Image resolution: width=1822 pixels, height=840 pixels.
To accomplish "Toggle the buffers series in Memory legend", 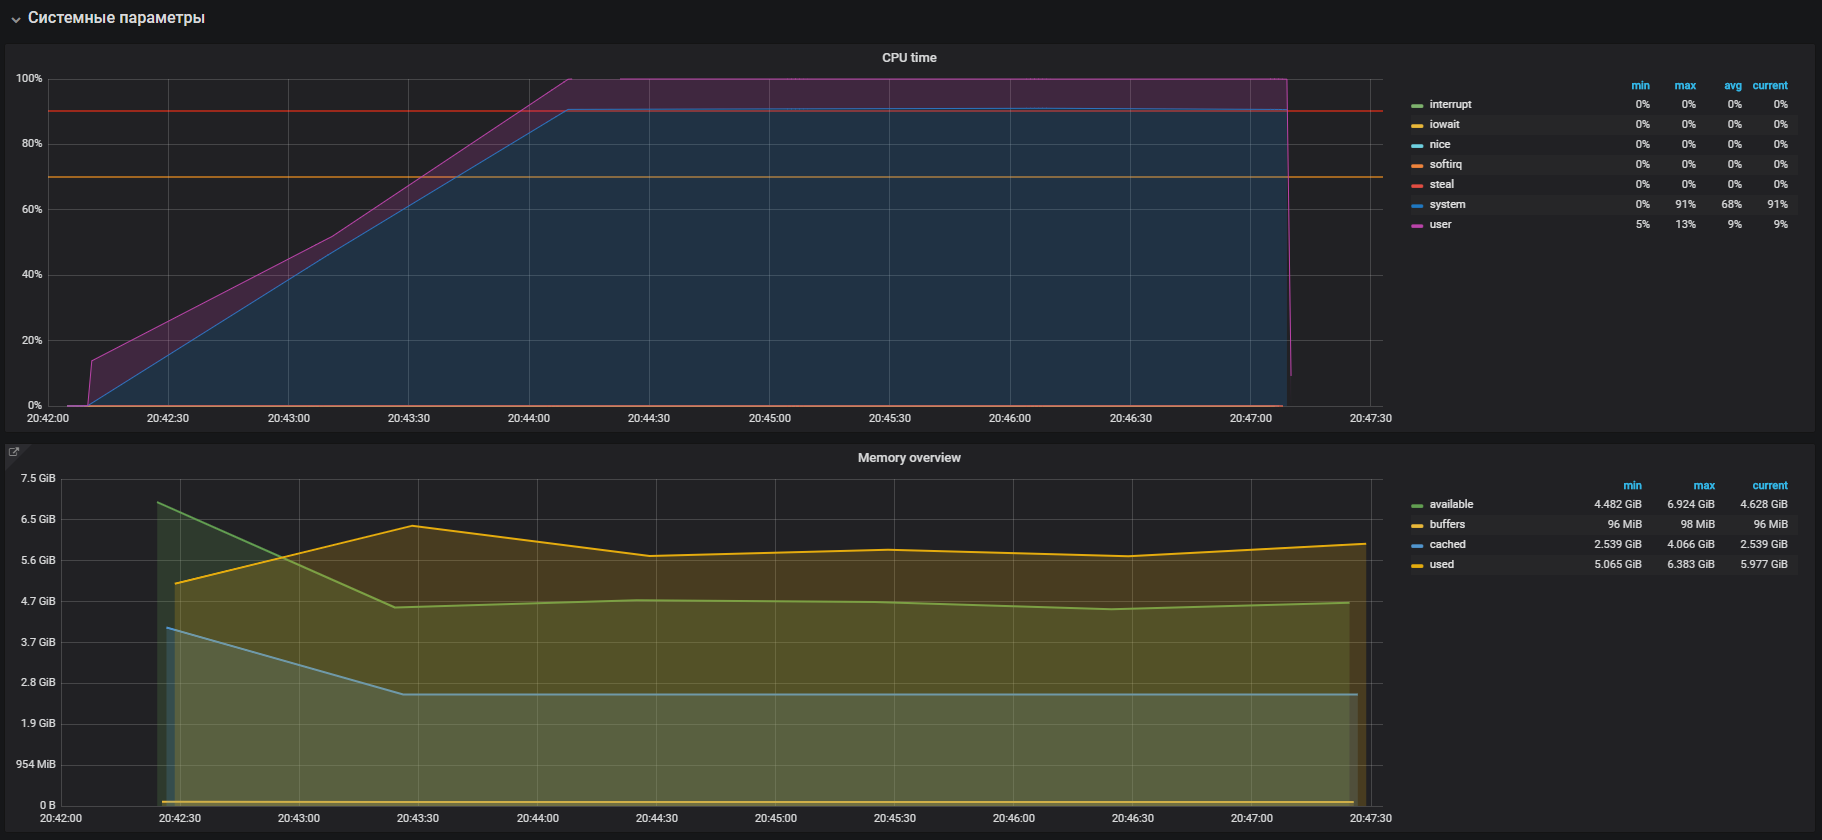I will point(1447,524).
